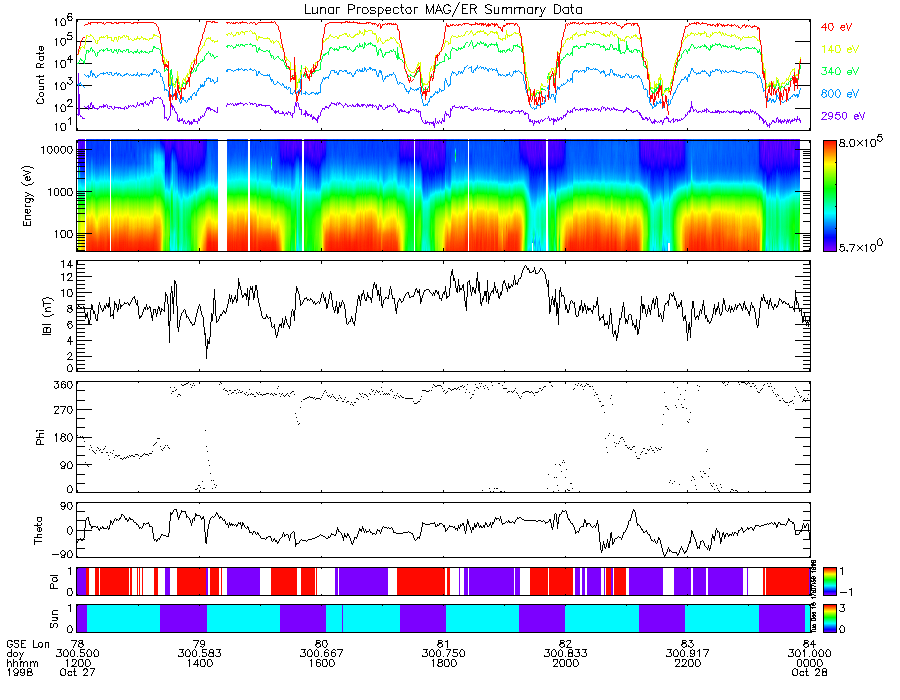Click the '1800' time tick label
This screenshot has width=900, height=700.
[x=443, y=663]
